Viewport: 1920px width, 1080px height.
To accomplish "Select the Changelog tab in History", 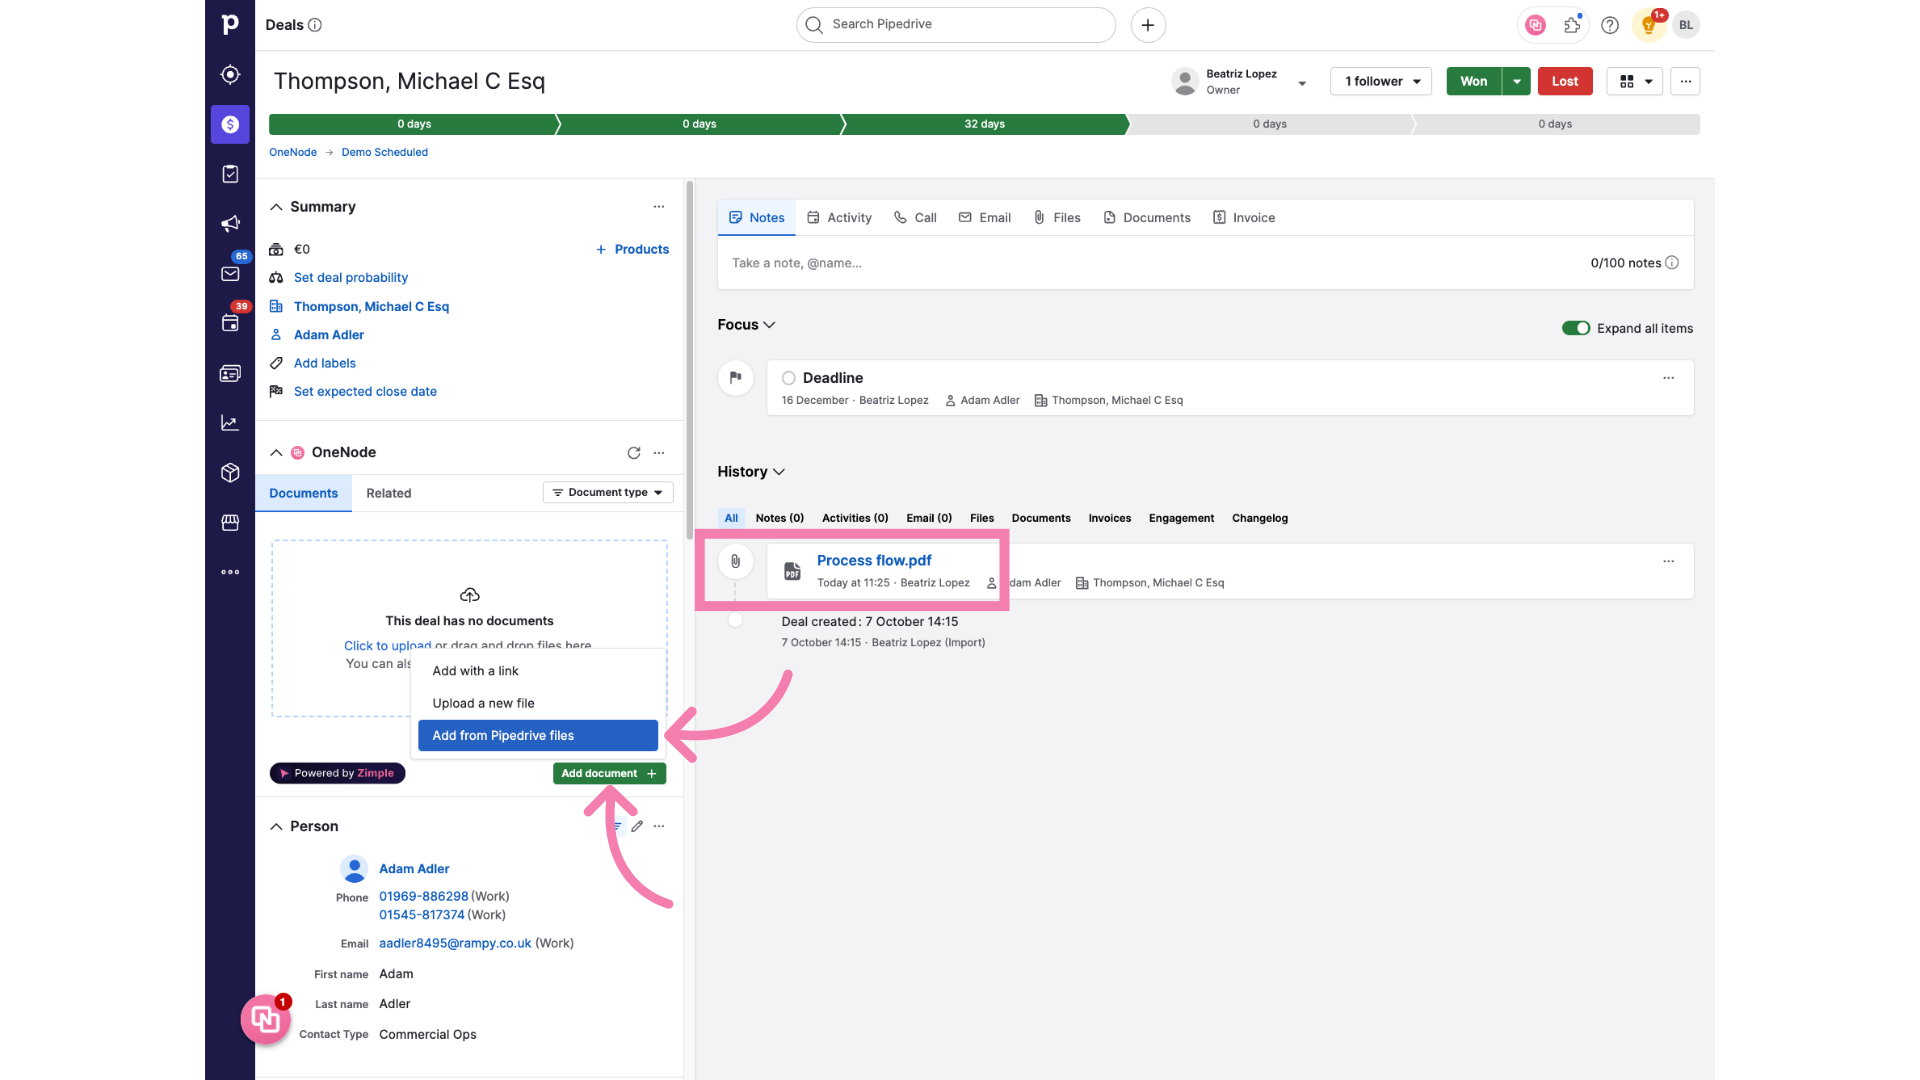I will click(x=1259, y=517).
